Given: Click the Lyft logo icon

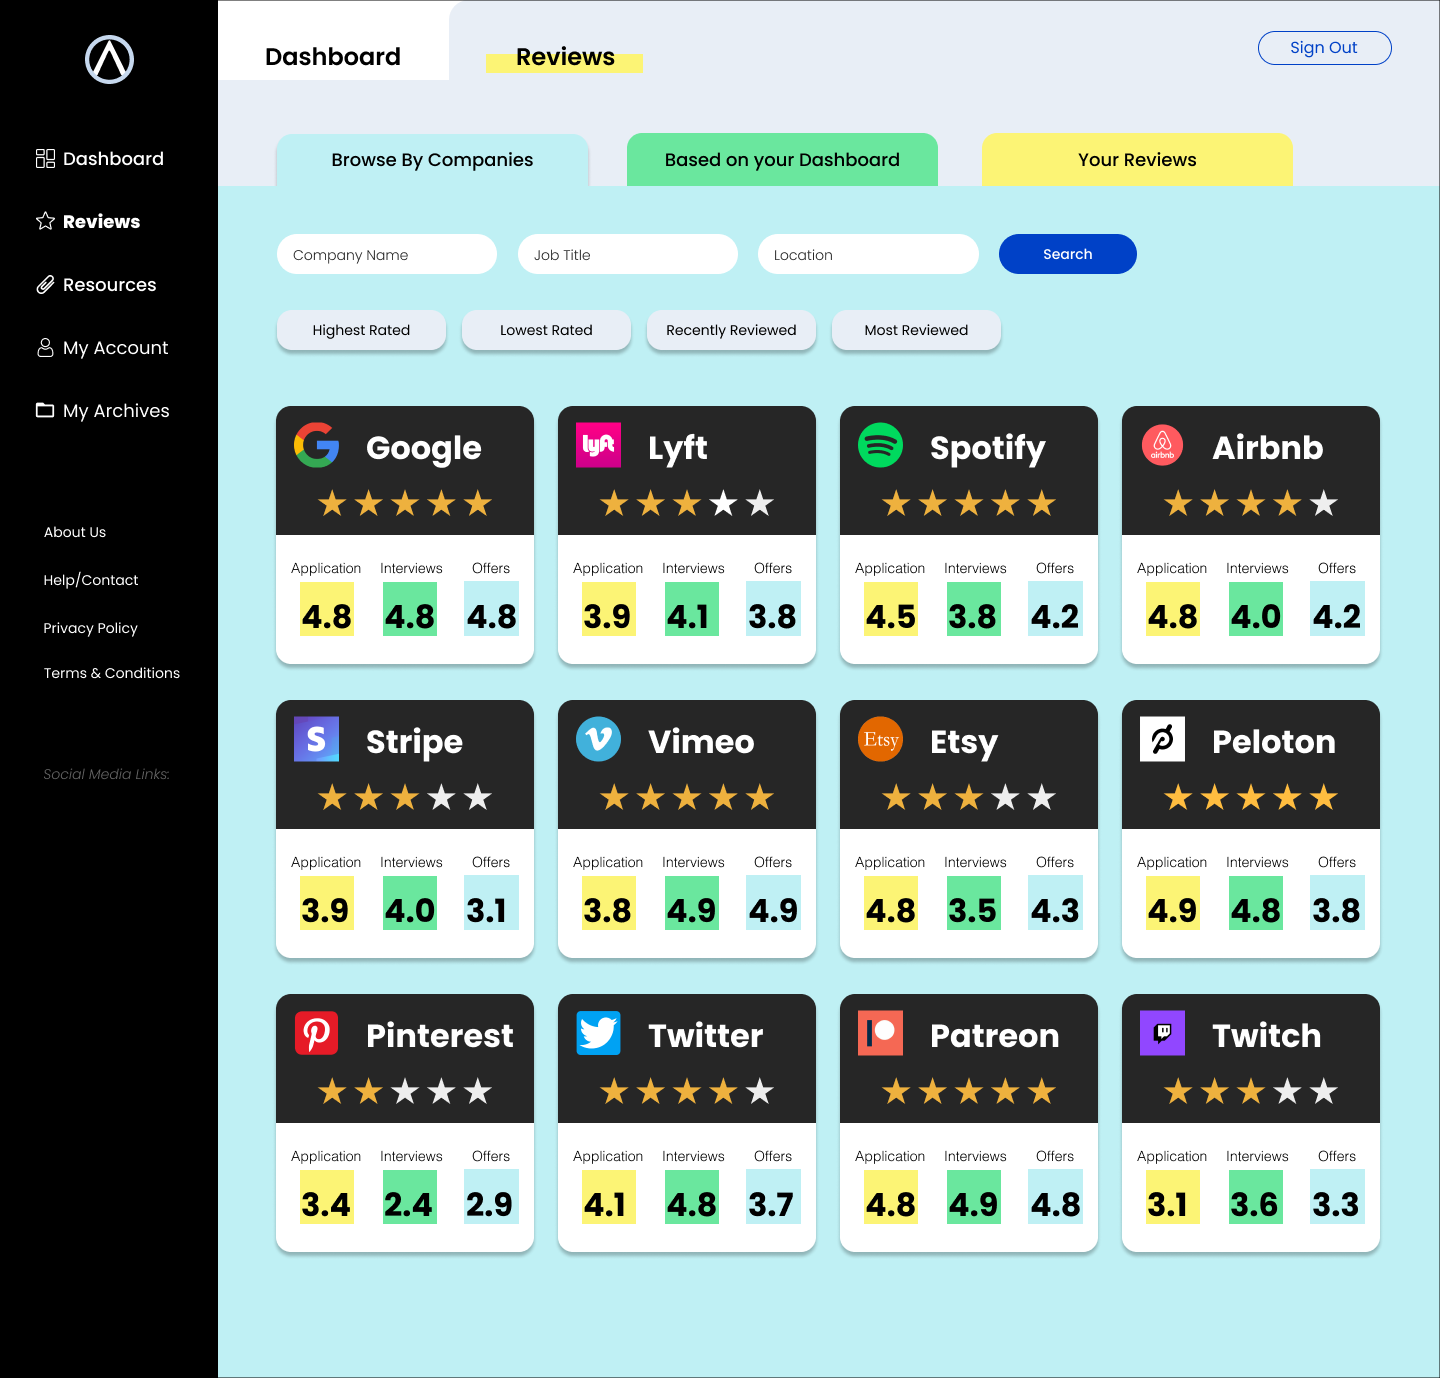Looking at the screenshot, I should pos(599,445).
